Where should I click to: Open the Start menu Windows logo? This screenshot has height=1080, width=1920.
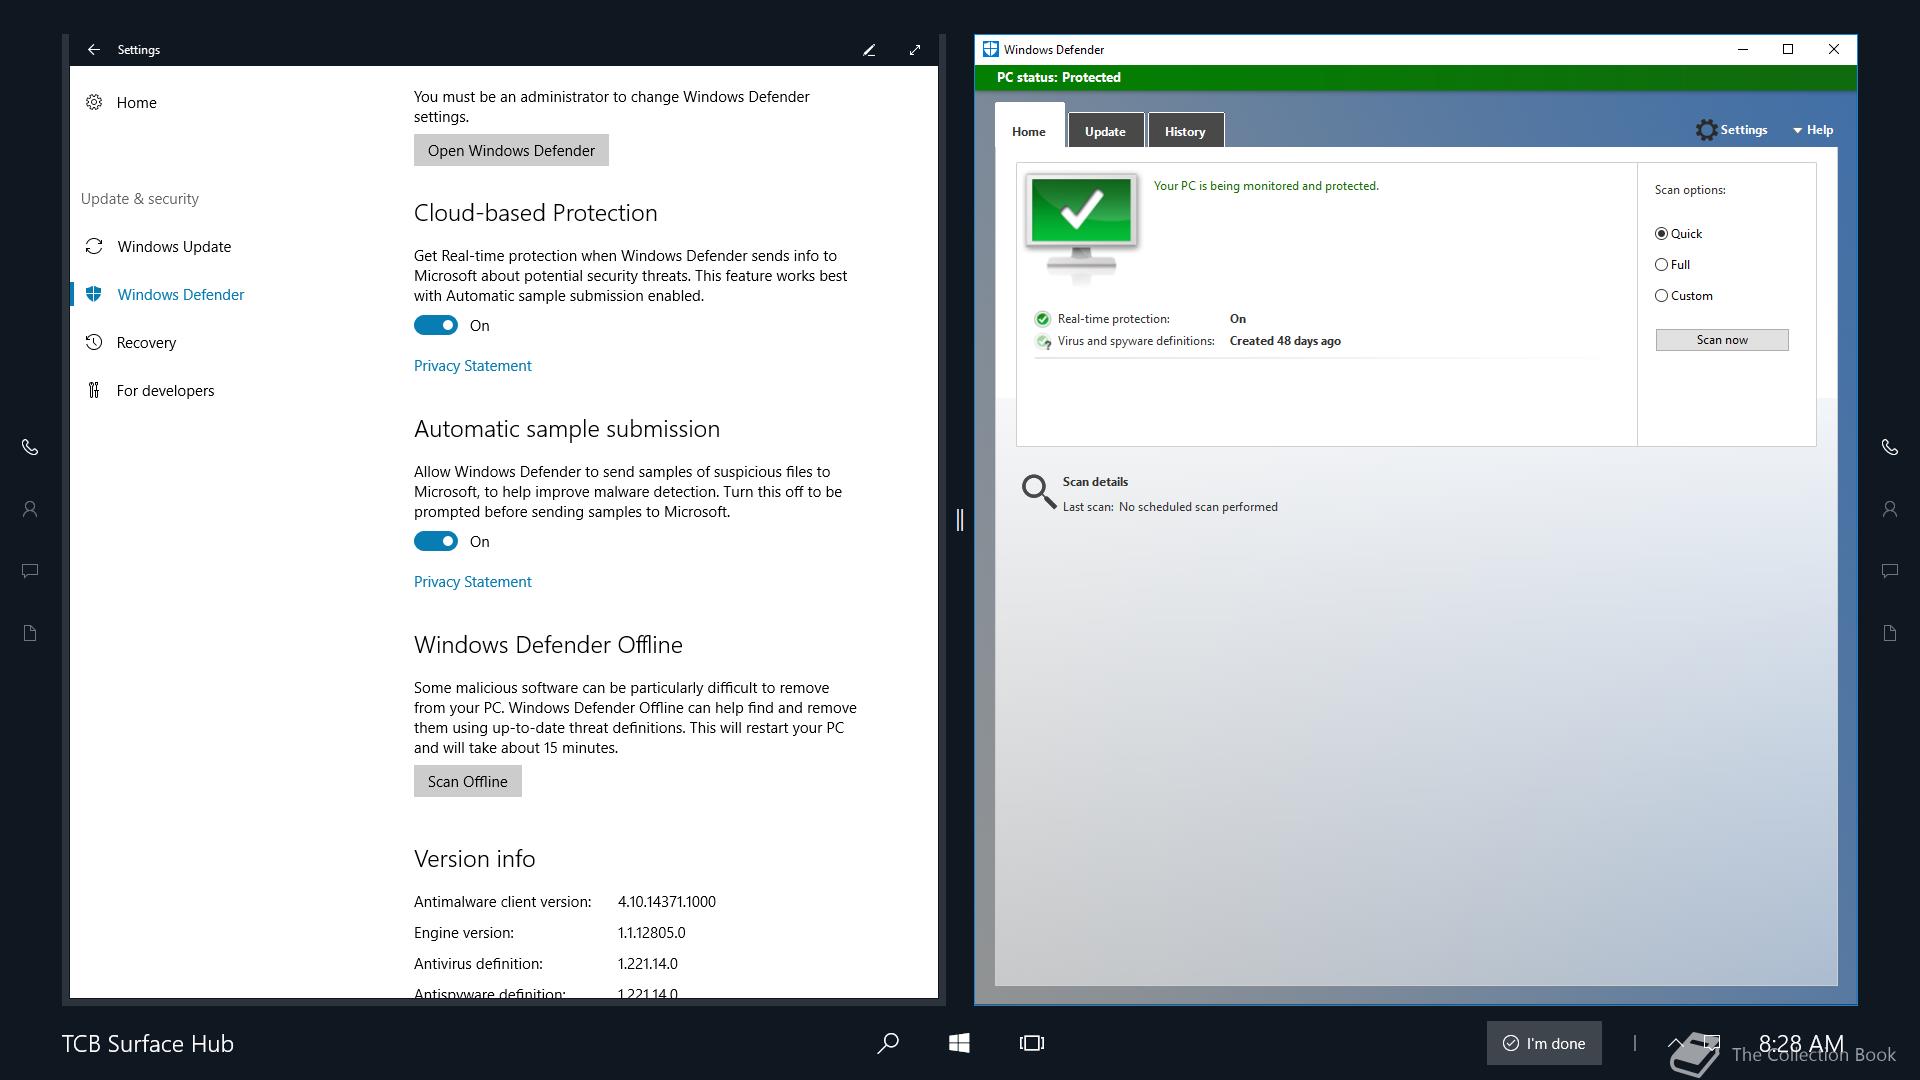(x=959, y=1043)
